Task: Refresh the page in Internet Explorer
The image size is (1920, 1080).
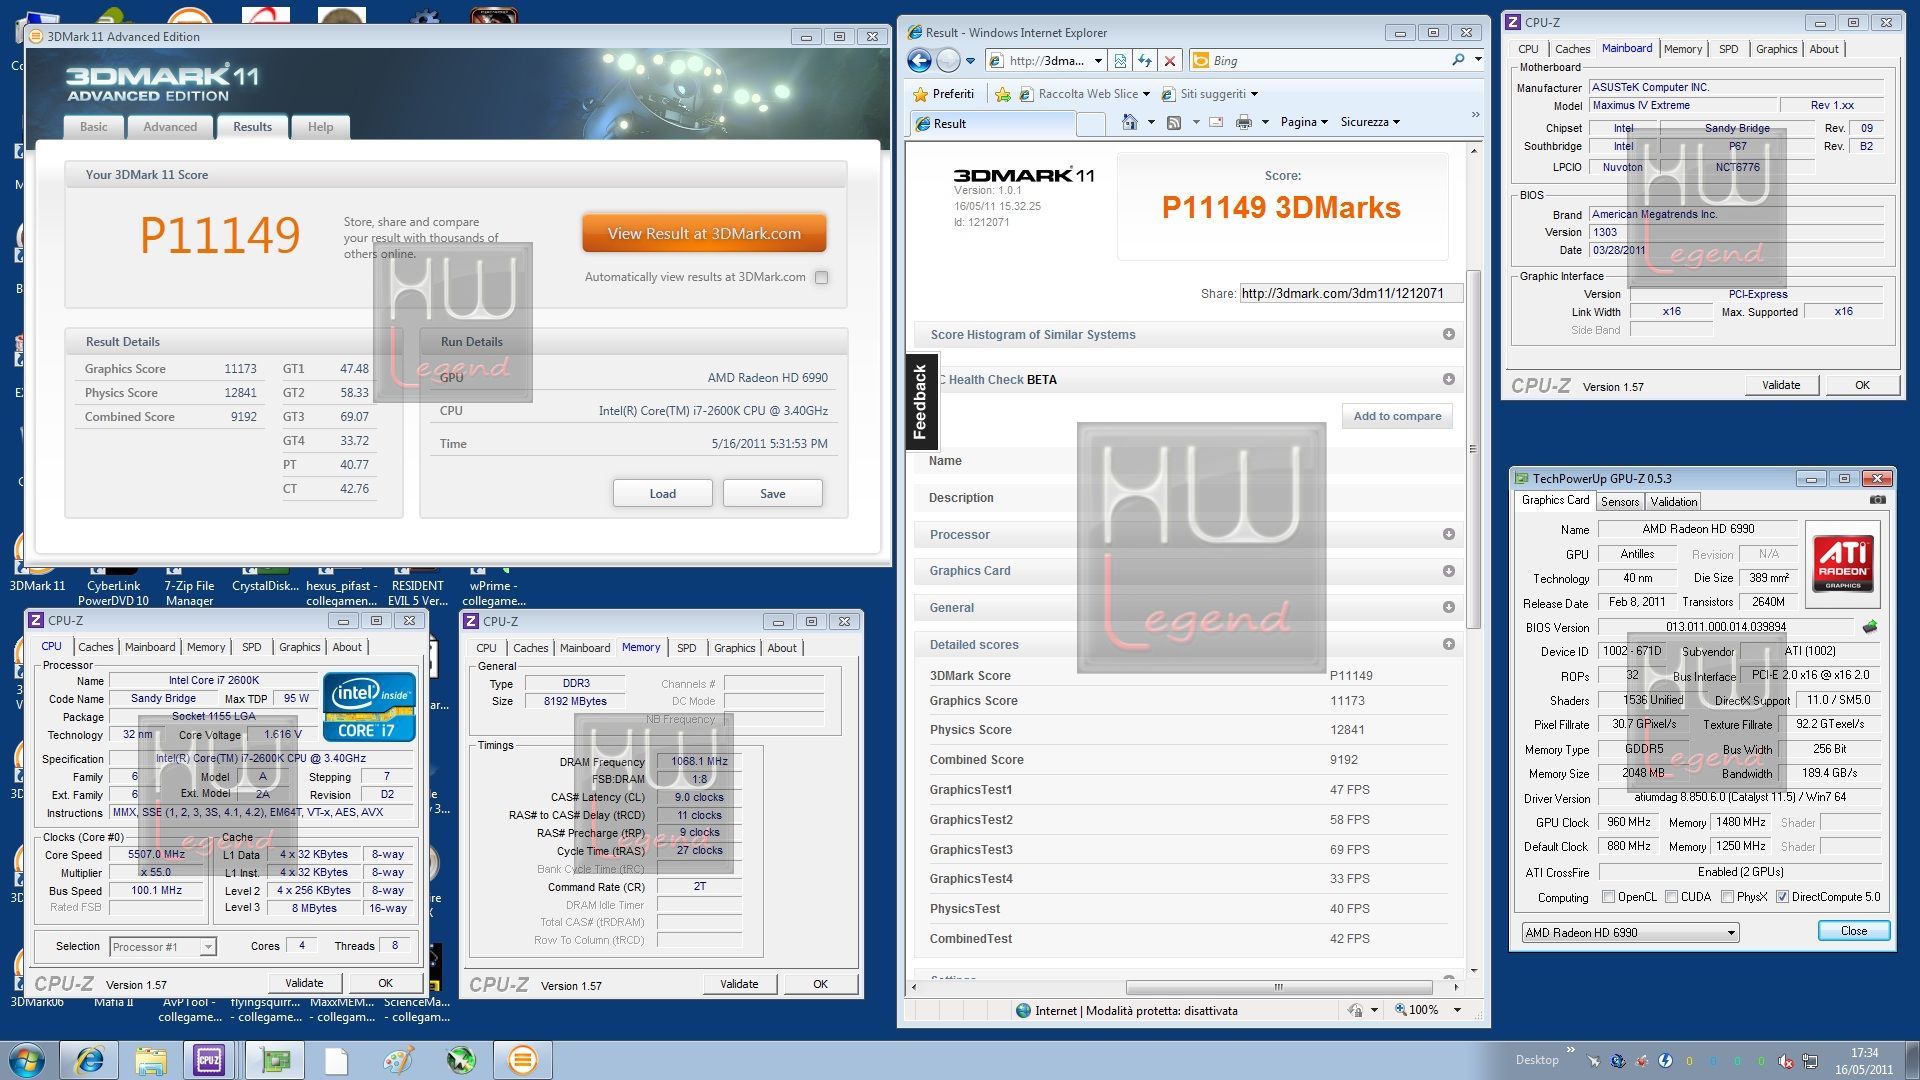Action: point(1144,61)
